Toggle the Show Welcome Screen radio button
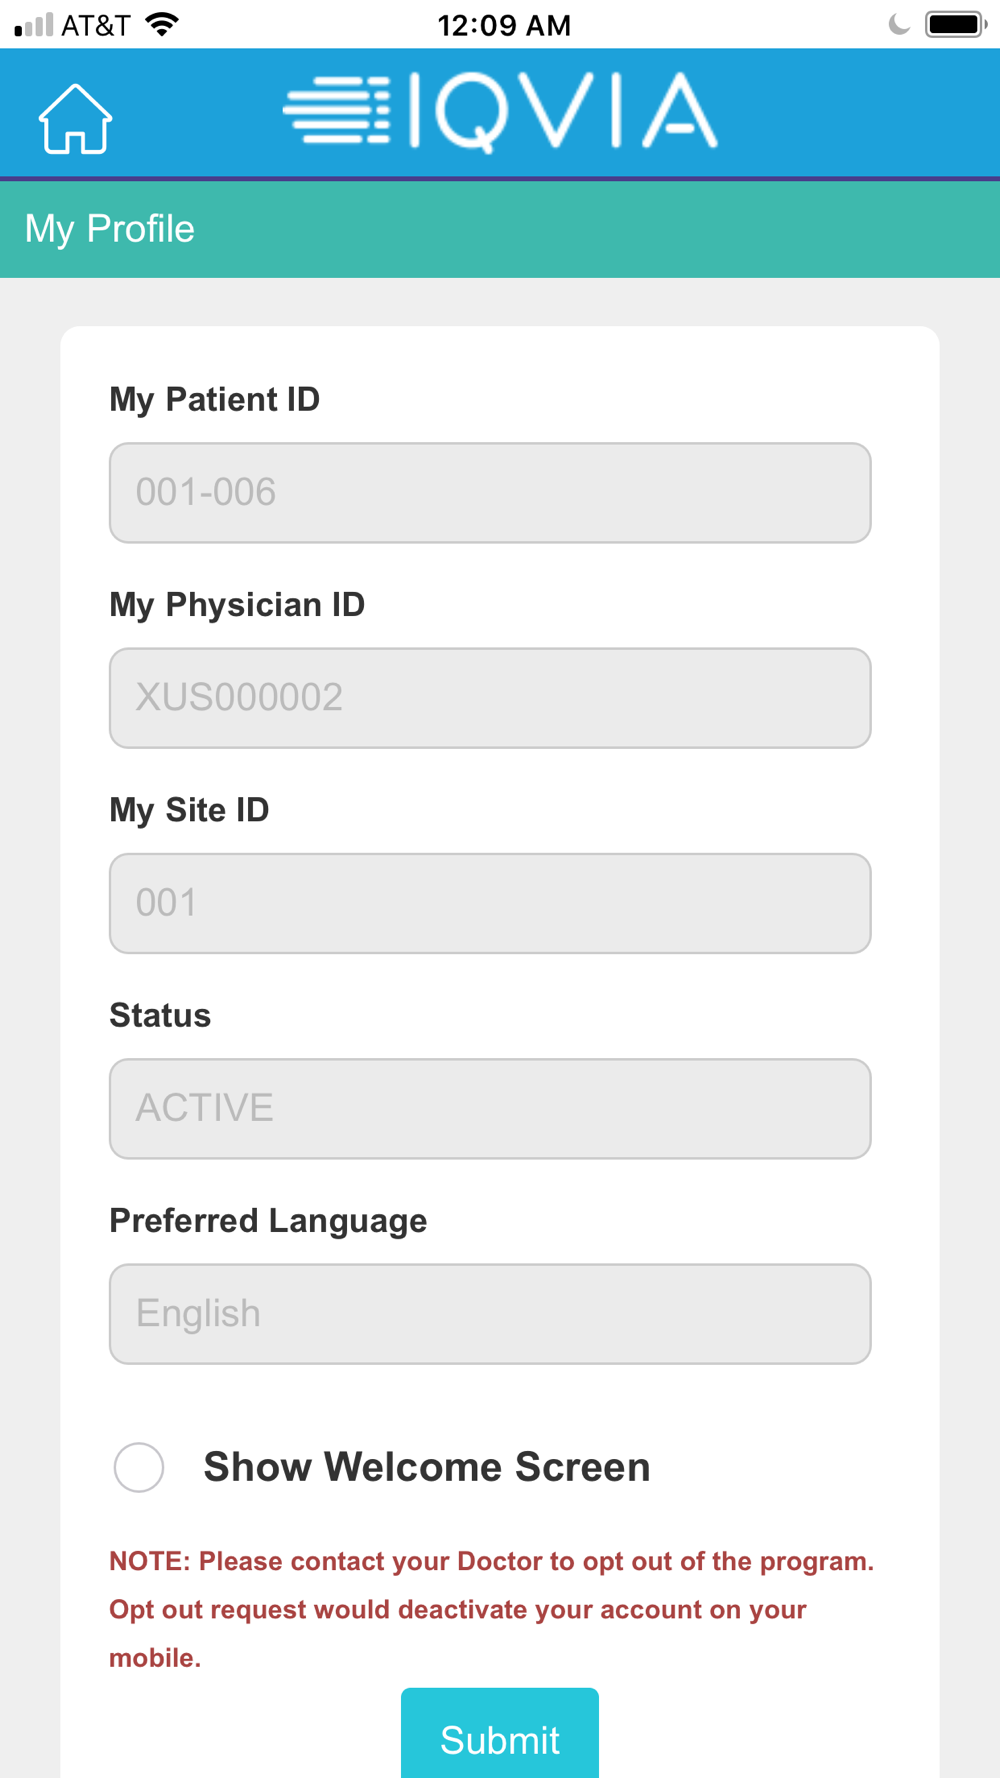Screen dimensions: 1000x1778 [139, 1467]
